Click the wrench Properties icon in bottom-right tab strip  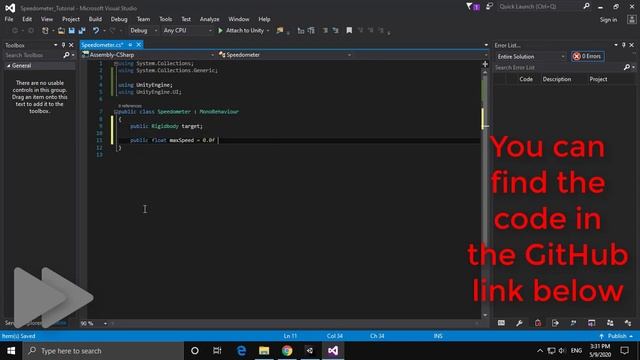click(x=519, y=323)
